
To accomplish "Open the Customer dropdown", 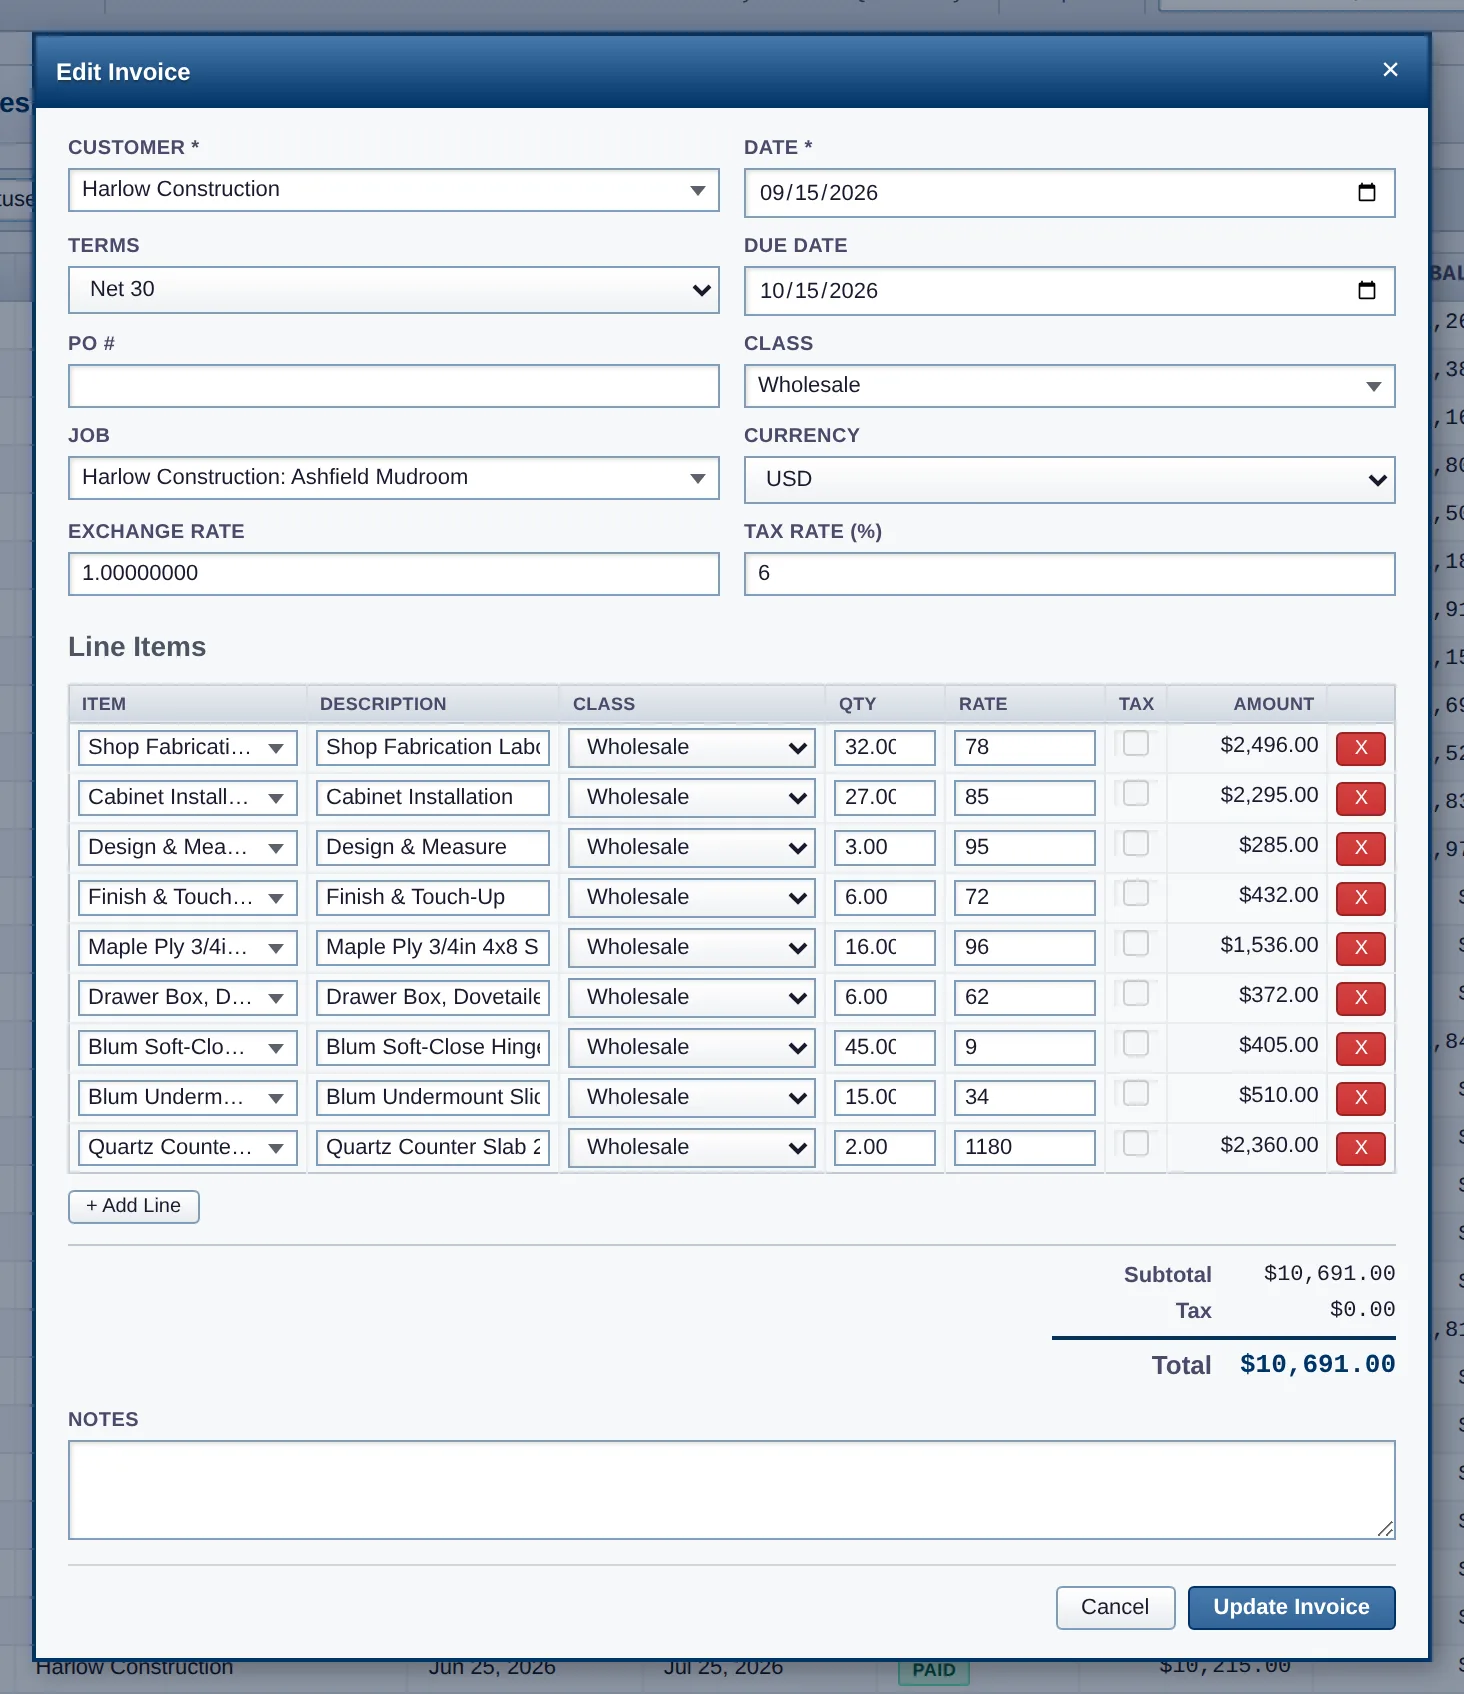I will [394, 190].
